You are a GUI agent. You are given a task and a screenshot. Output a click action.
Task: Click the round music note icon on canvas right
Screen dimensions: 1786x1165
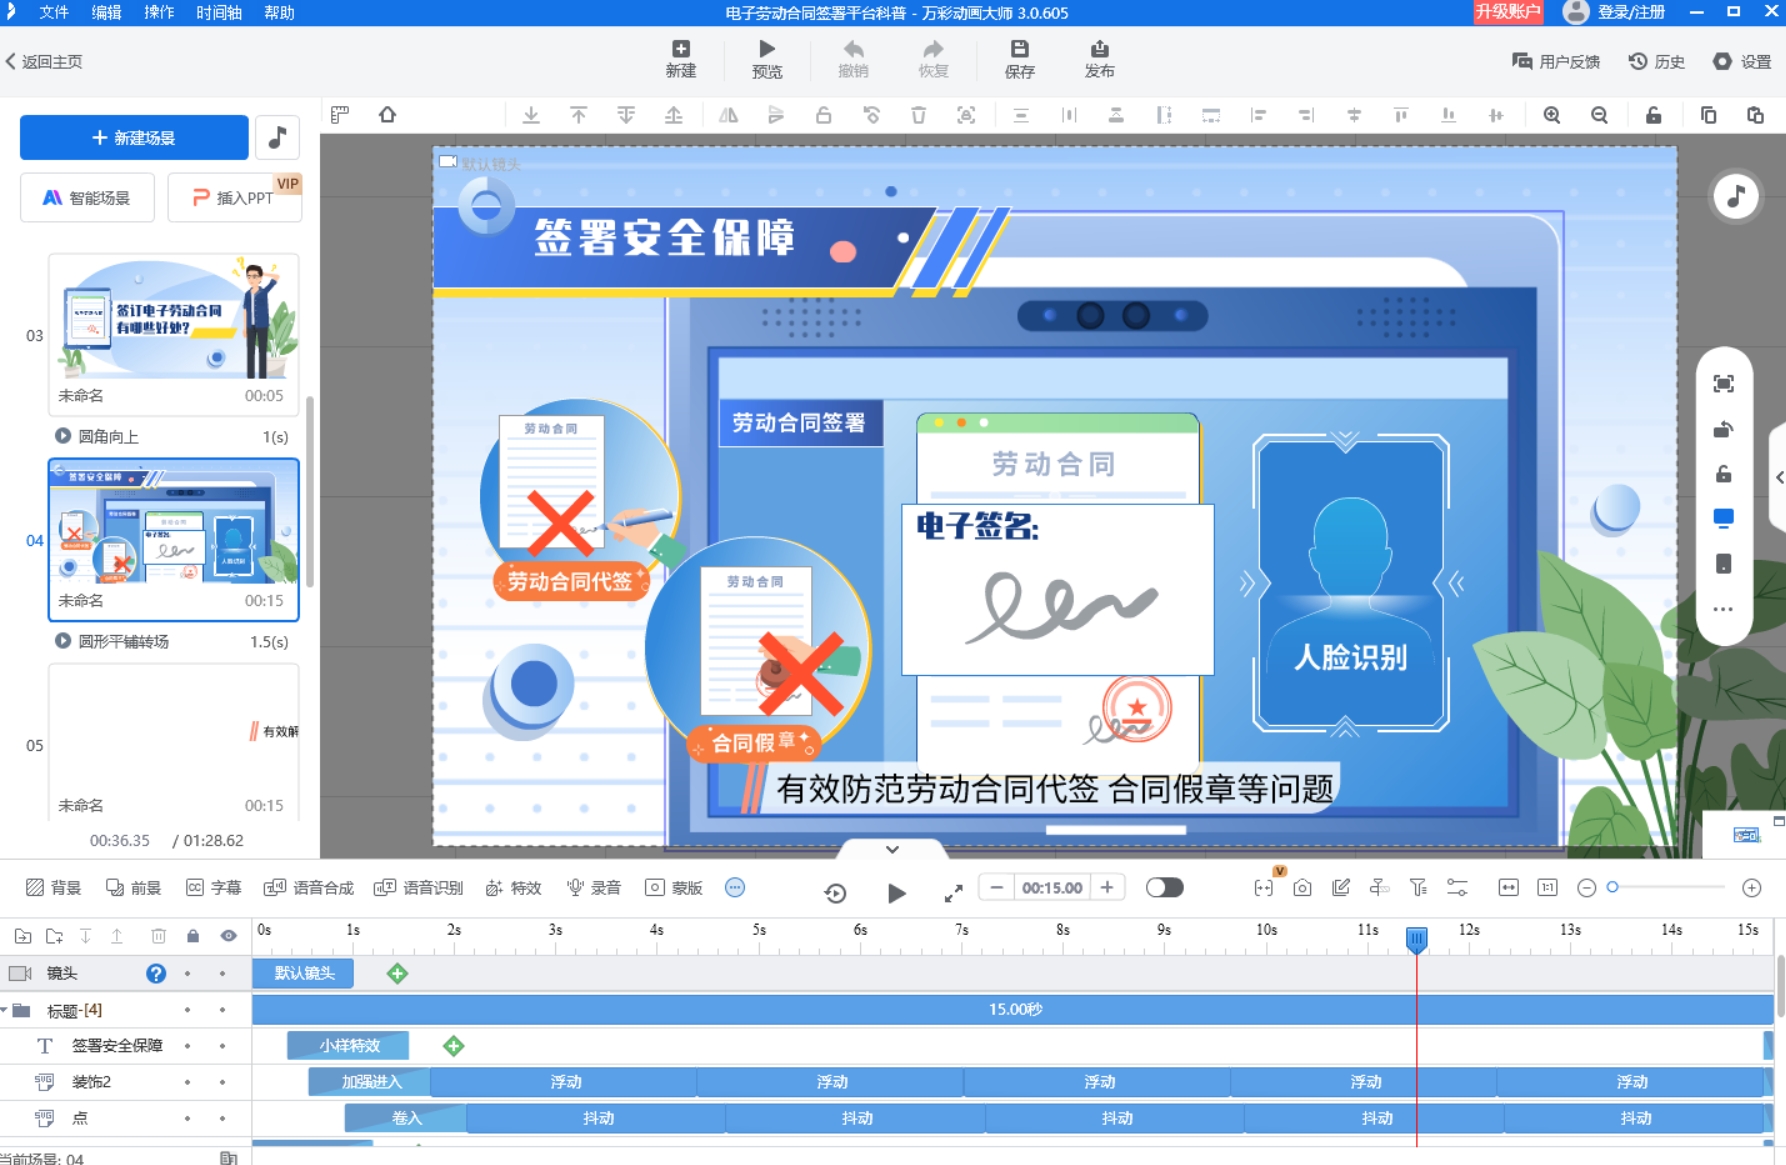[x=1735, y=196]
